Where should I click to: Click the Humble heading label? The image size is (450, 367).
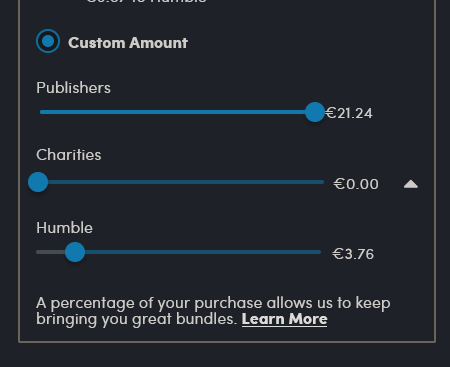(x=64, y=228)
